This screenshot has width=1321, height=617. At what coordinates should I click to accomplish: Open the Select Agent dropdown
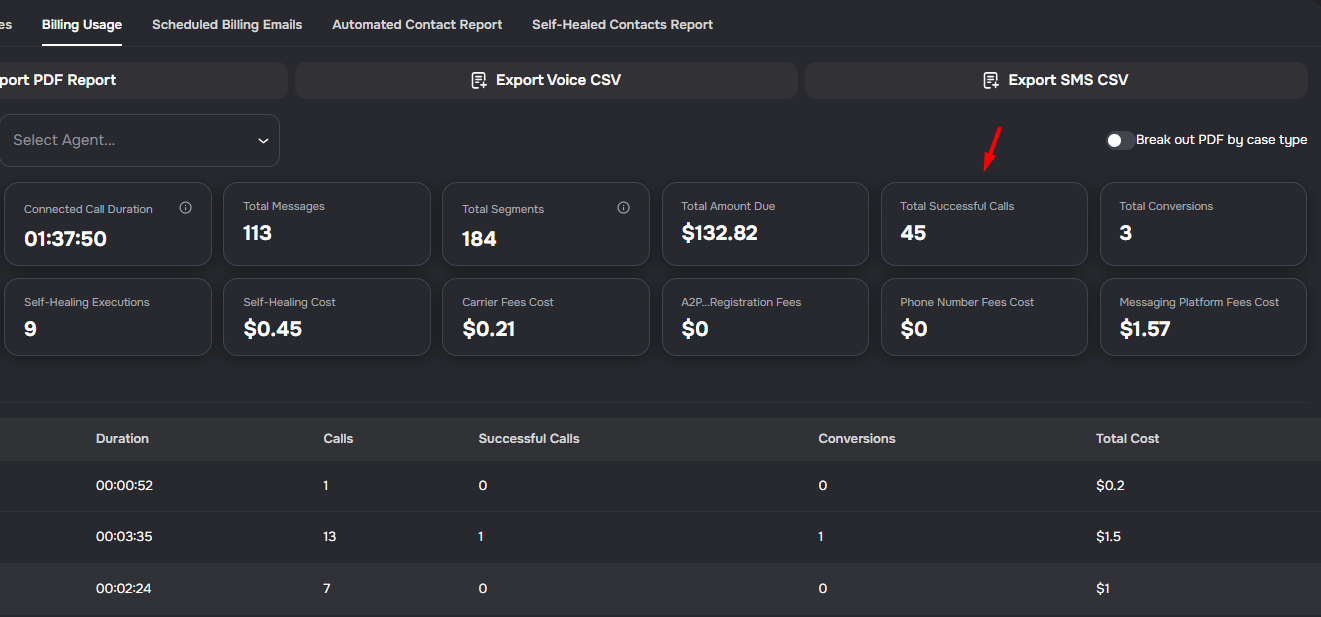(x=130, y=140)
